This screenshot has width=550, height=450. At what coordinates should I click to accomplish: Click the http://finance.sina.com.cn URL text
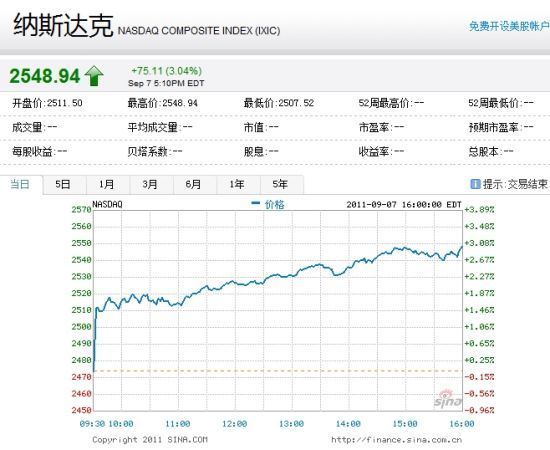(396, 439)
